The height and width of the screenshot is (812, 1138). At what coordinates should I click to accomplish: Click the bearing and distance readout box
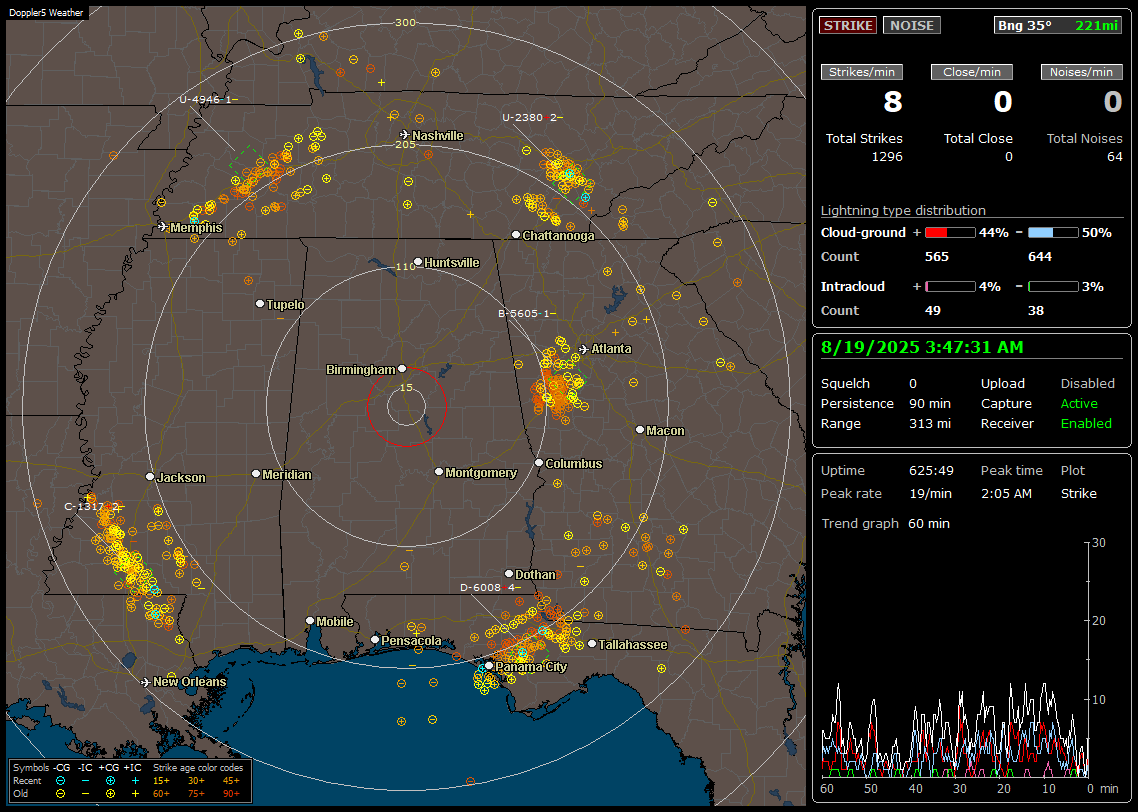click(1058, 25)
